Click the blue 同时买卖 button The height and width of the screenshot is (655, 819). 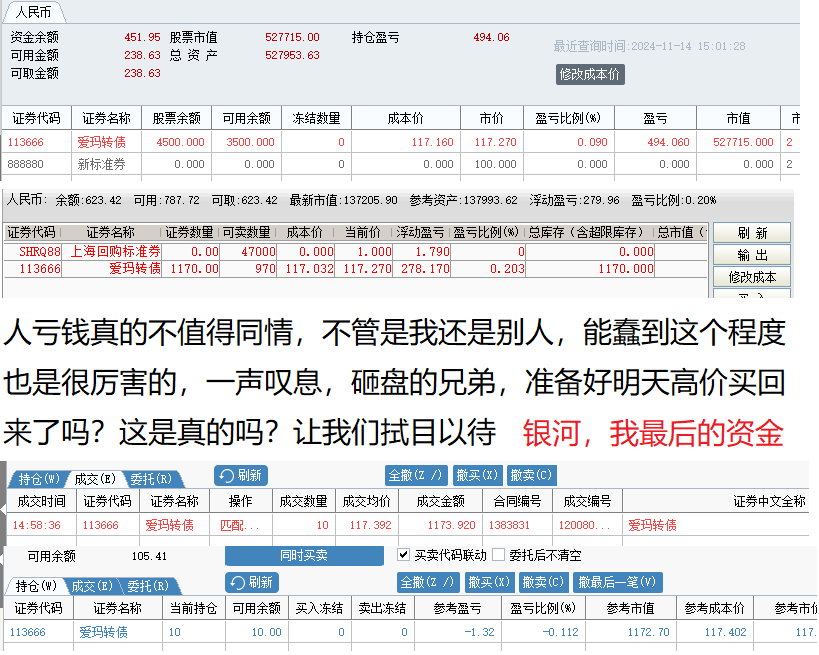point(304,556)
